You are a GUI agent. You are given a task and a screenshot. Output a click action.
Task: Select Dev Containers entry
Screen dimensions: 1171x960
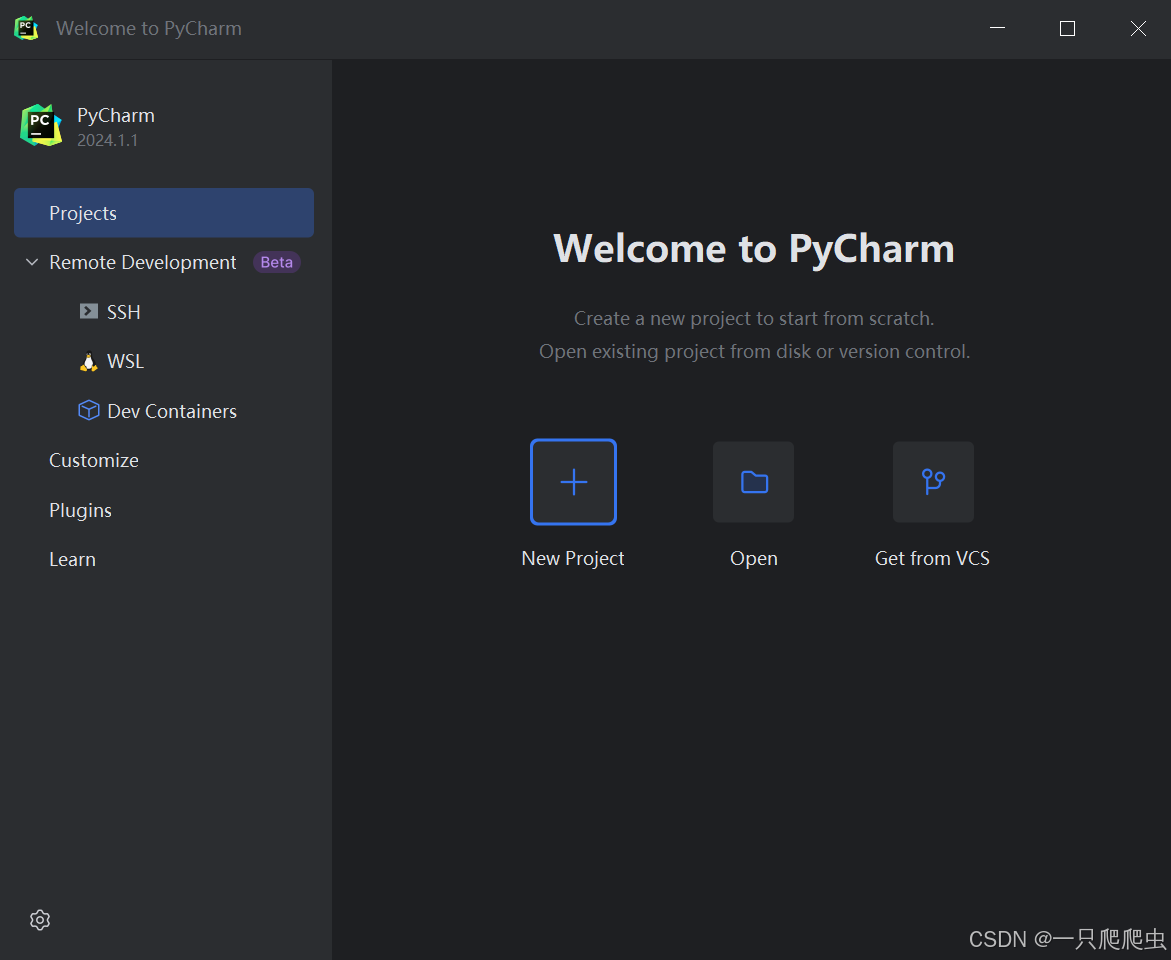[172, 411]
